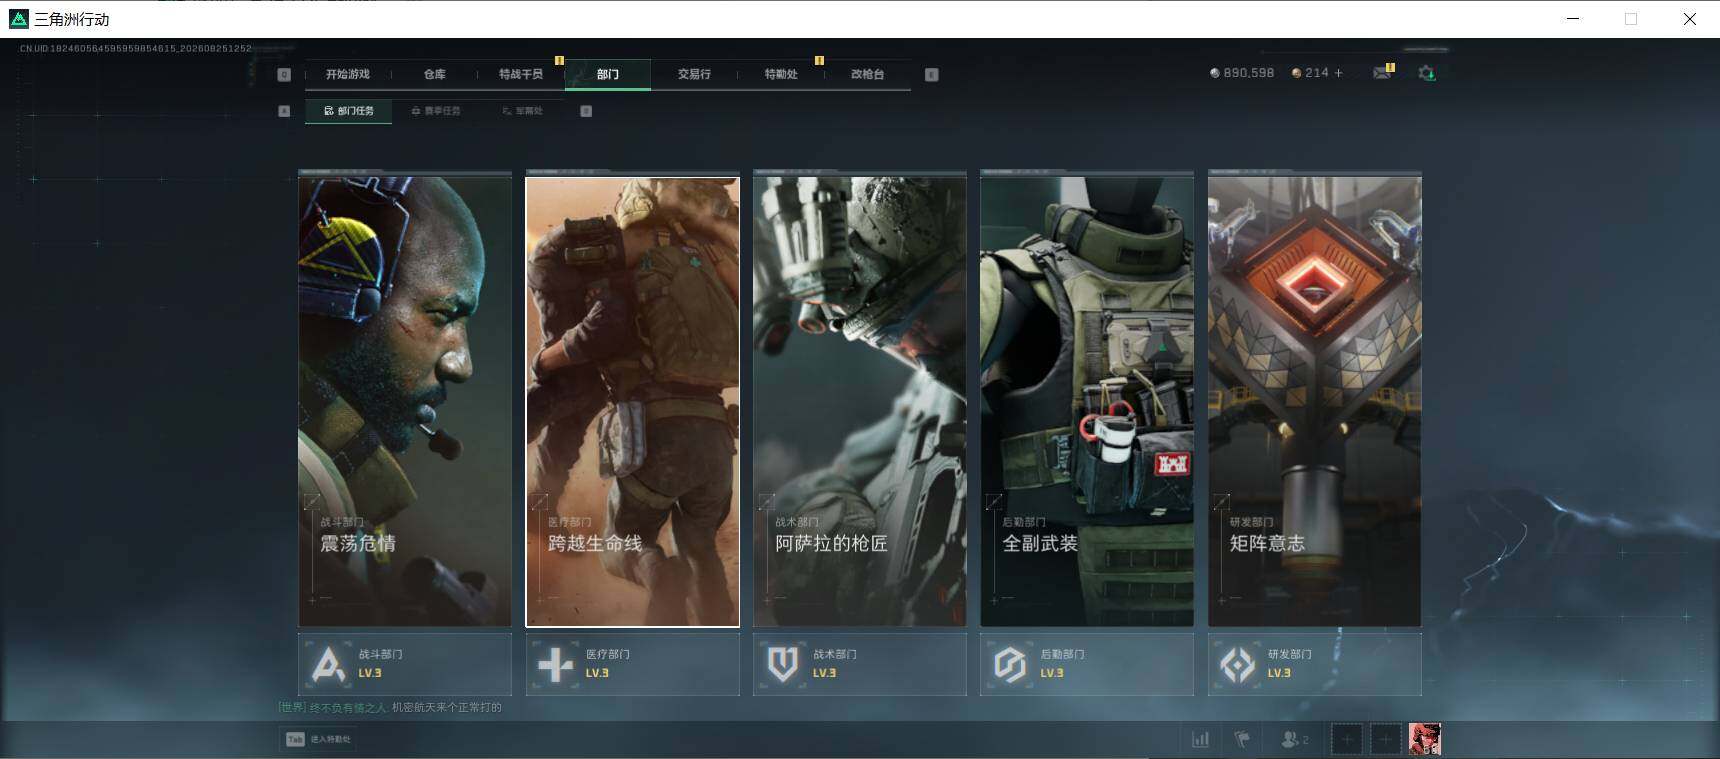The height and width of the screenshot is (759, 1720).
Task: Click the key hint left of 部门任务
Action: point(284,111)
